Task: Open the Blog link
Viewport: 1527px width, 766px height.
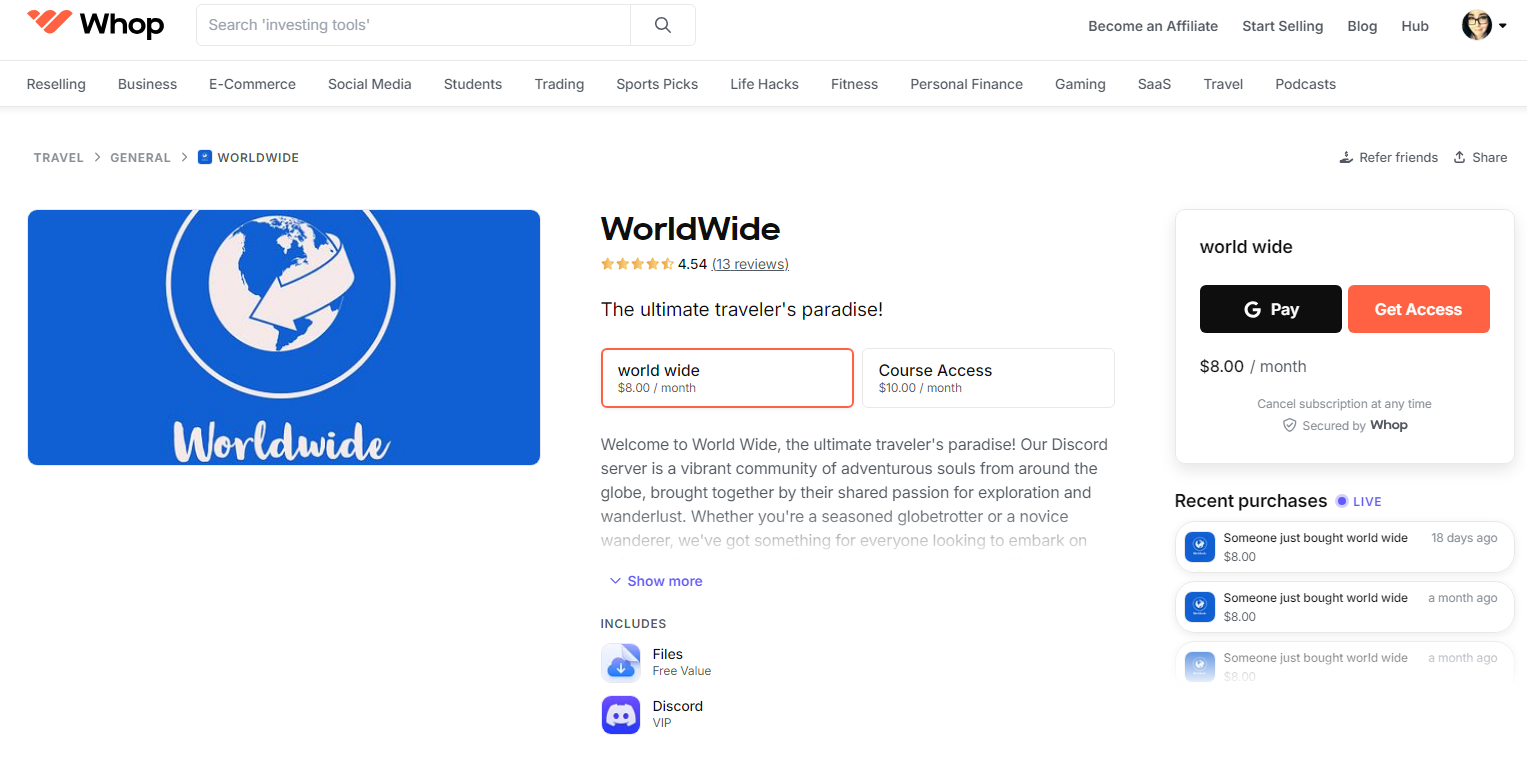Action: point(1362,26)
